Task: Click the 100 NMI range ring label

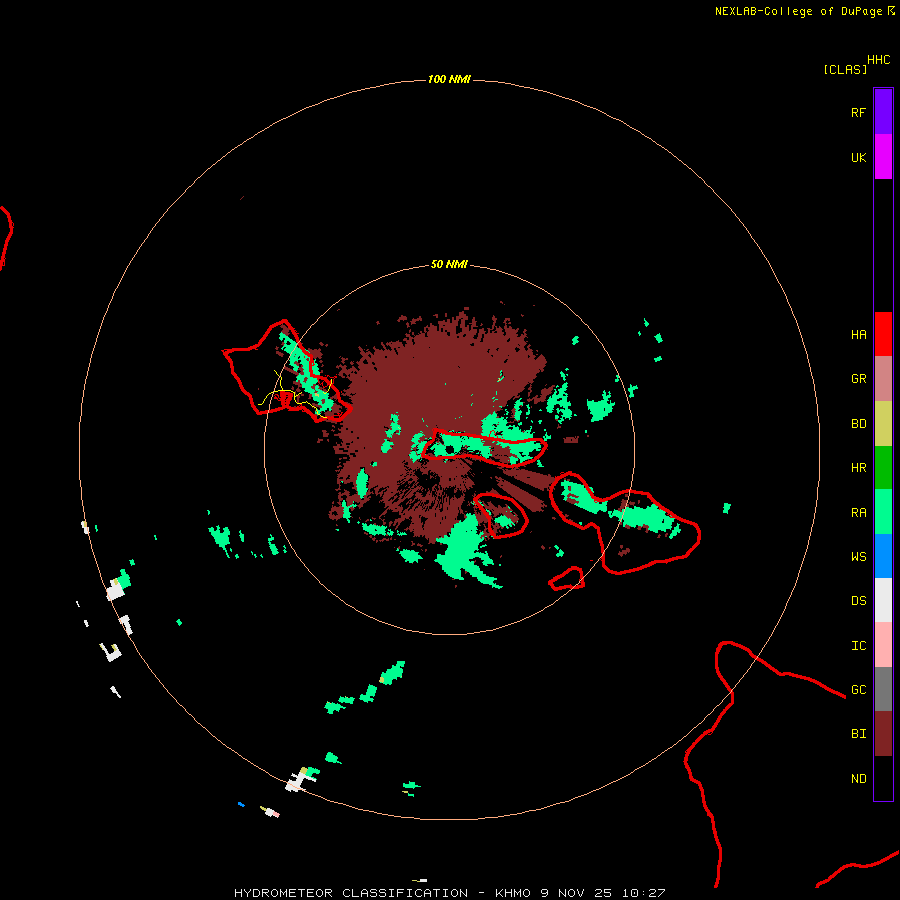Action: (x=449, y=79)
